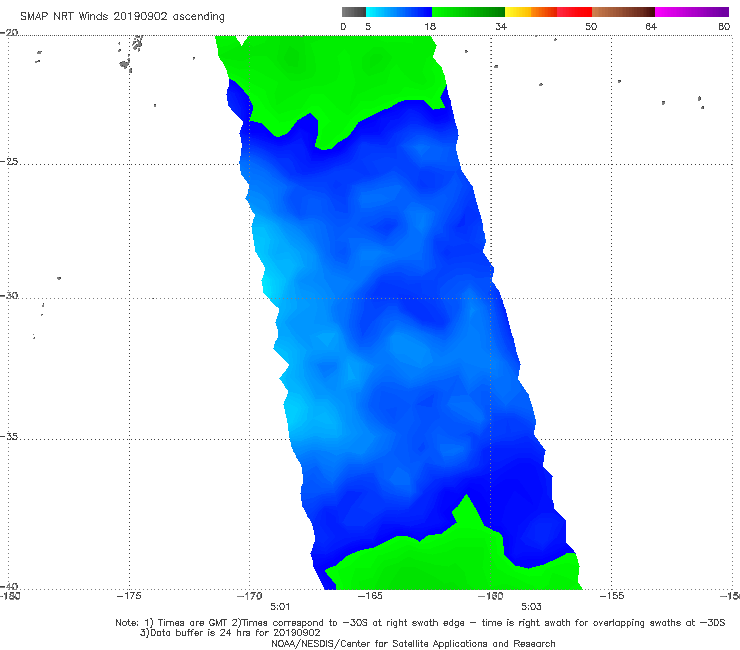Click the swath time label '5:03'
Image resolution: width=740 pixels, height=650 pixels.
point(531,607)
